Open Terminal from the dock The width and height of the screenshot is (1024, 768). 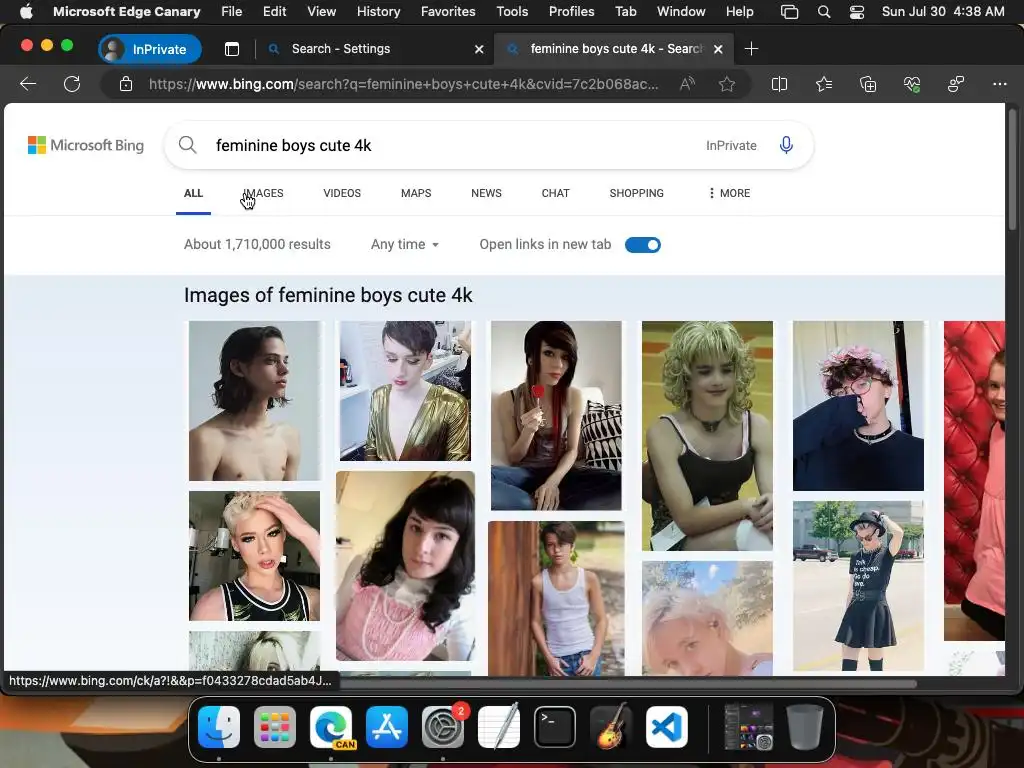[555, 727]
